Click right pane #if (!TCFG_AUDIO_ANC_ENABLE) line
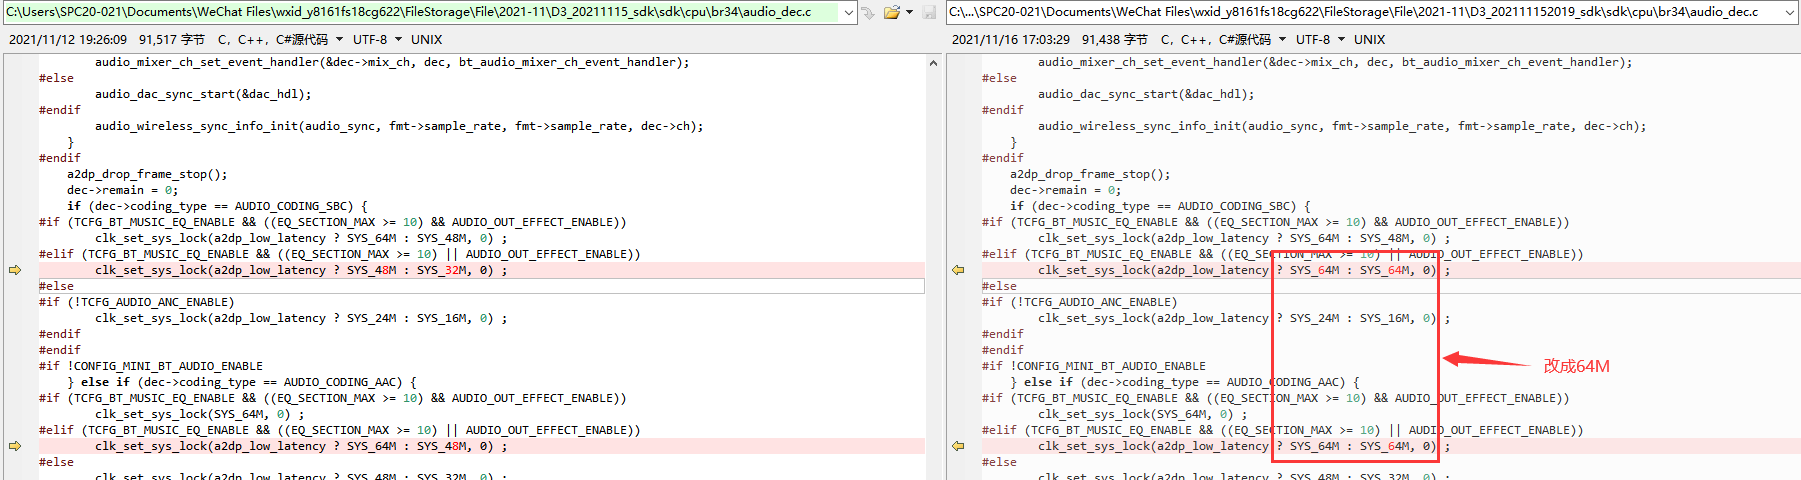Screen dimensions: 1801x480 (x=1079, y=302)
